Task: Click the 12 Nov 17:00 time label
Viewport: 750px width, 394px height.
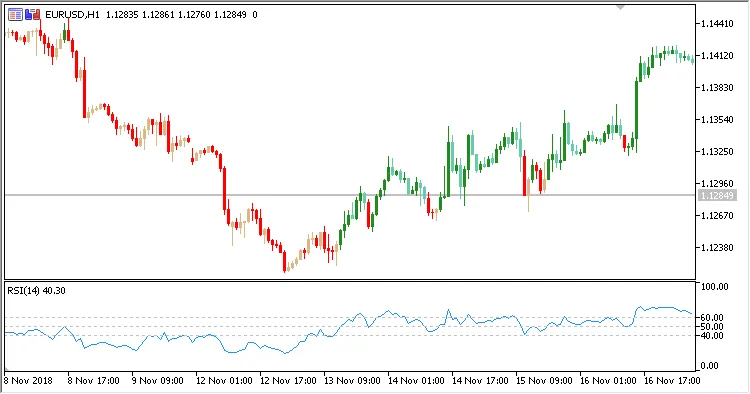Action: [x=288, y=381]
